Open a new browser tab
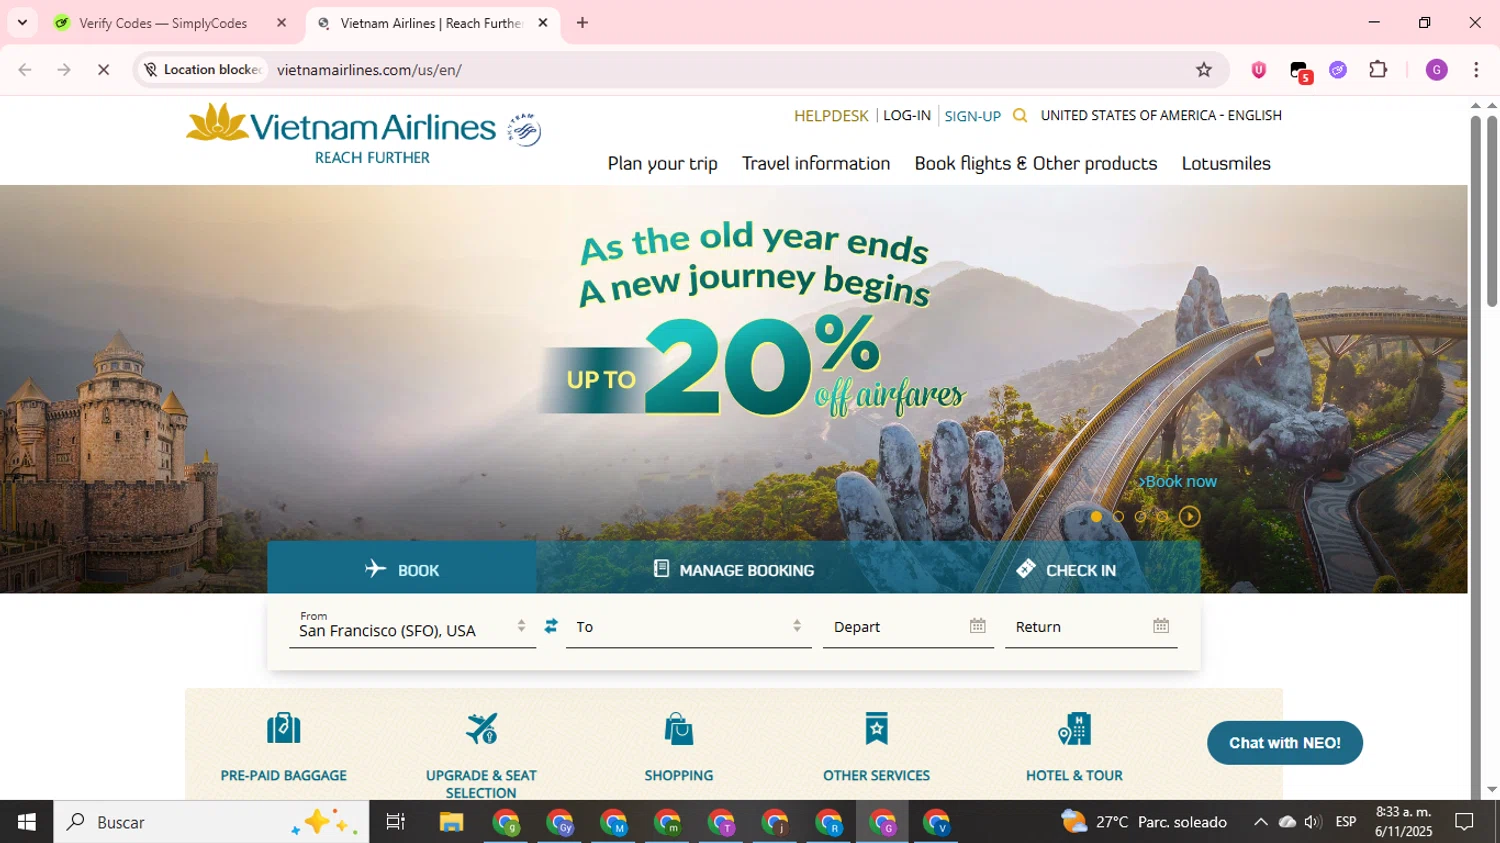This screenshot has height=843, width=1500. tap(582, 23)
